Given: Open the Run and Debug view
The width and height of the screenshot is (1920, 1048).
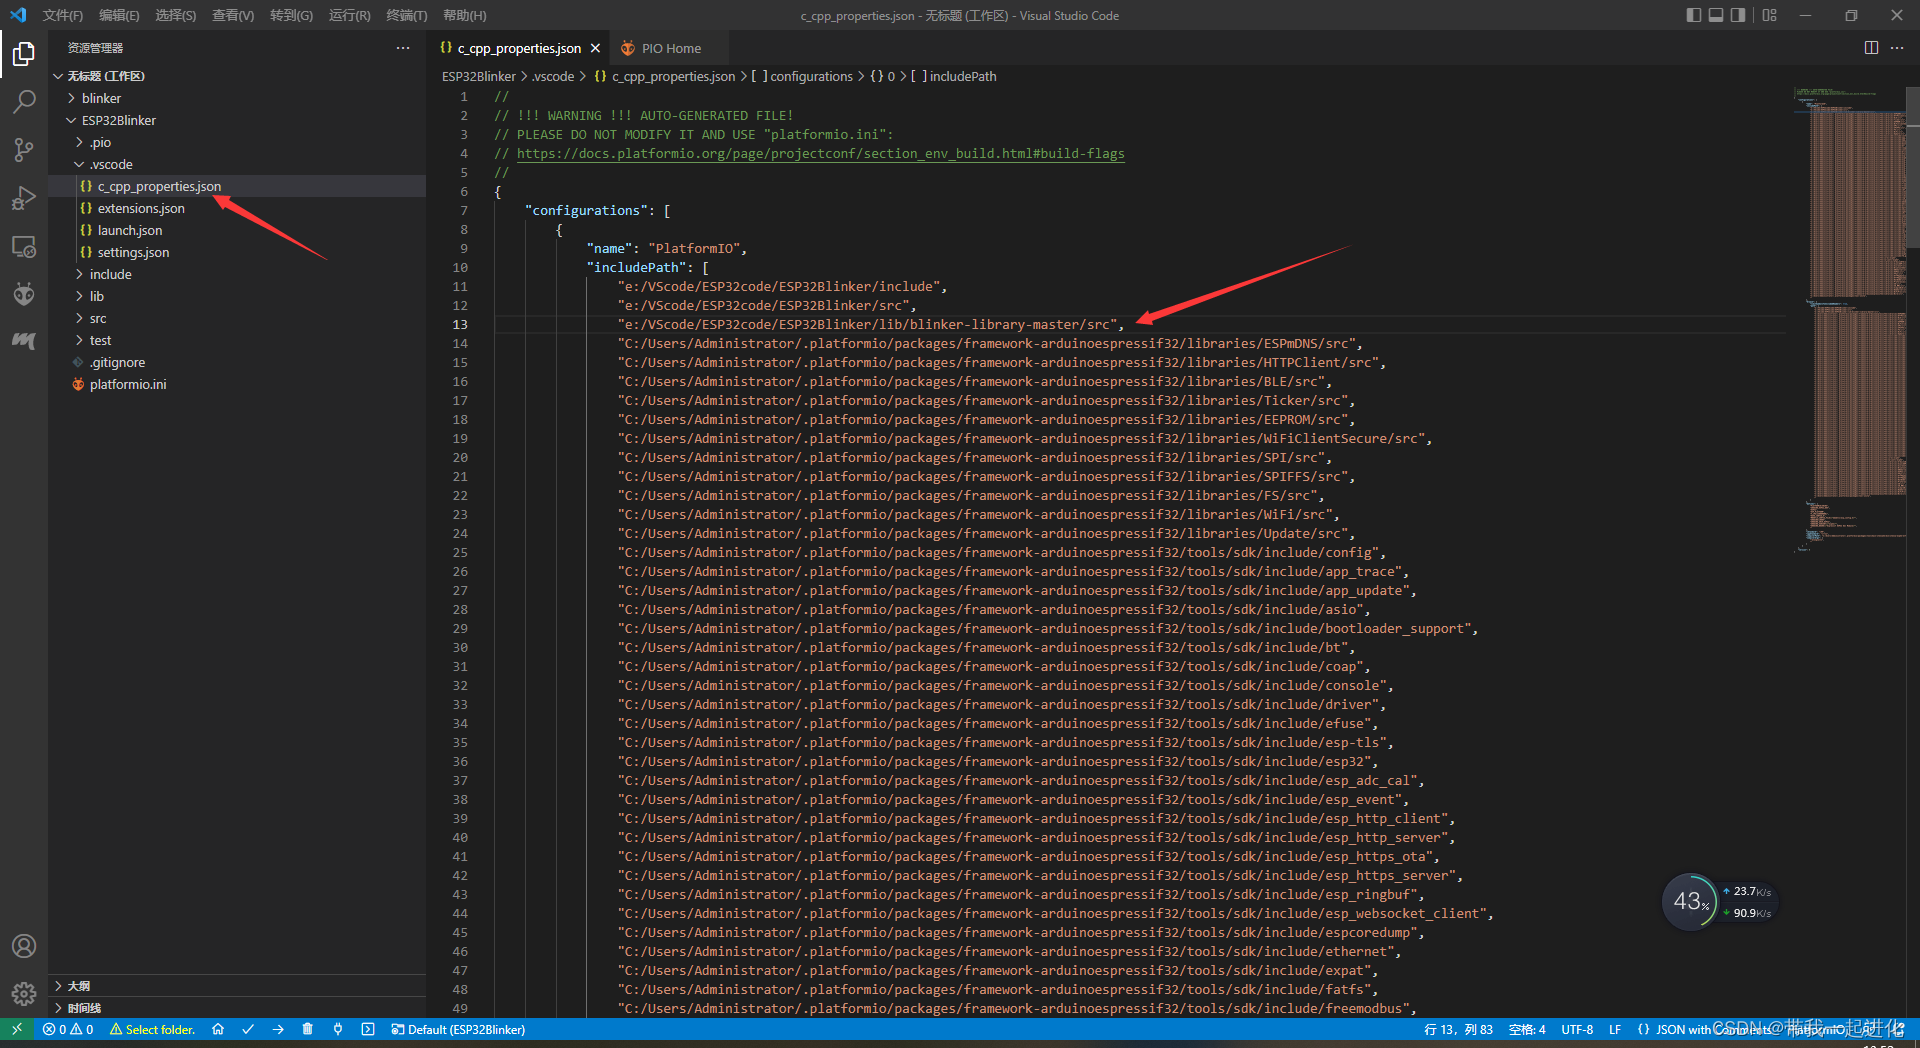Looking at the screenshot, I should pos(24,198).
